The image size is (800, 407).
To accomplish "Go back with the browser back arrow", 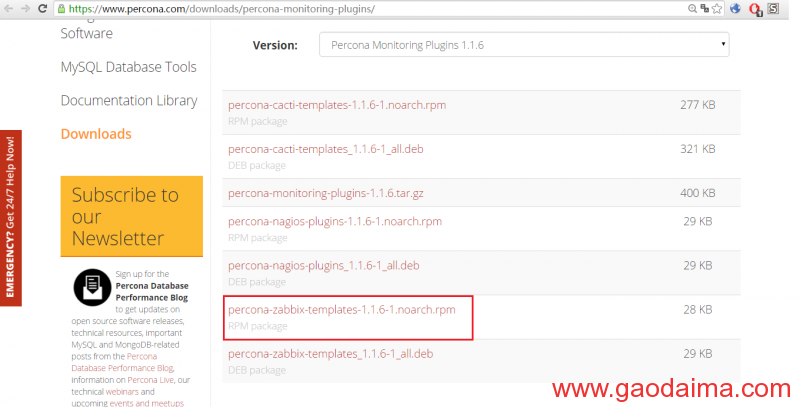I will (x=9, y=9).
